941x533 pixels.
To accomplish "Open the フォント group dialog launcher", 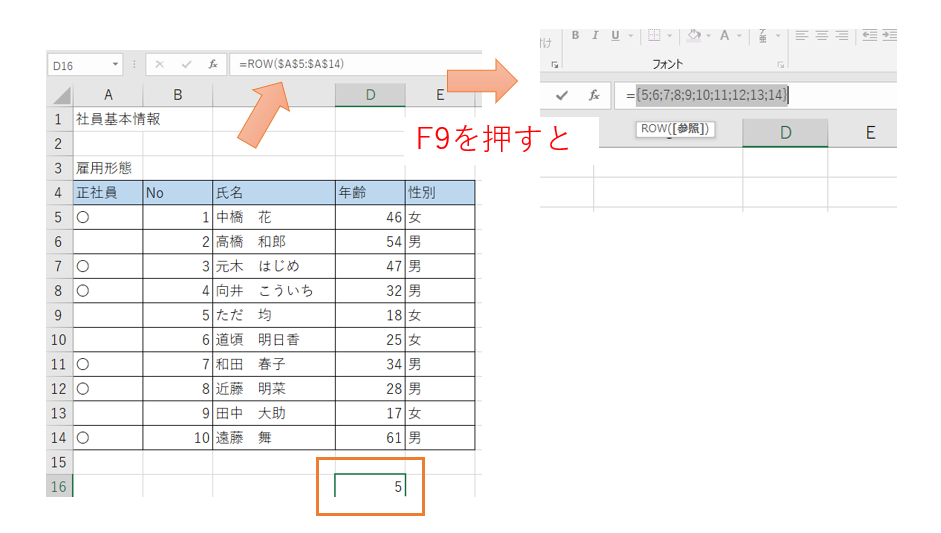I will [x=781, y=64].
